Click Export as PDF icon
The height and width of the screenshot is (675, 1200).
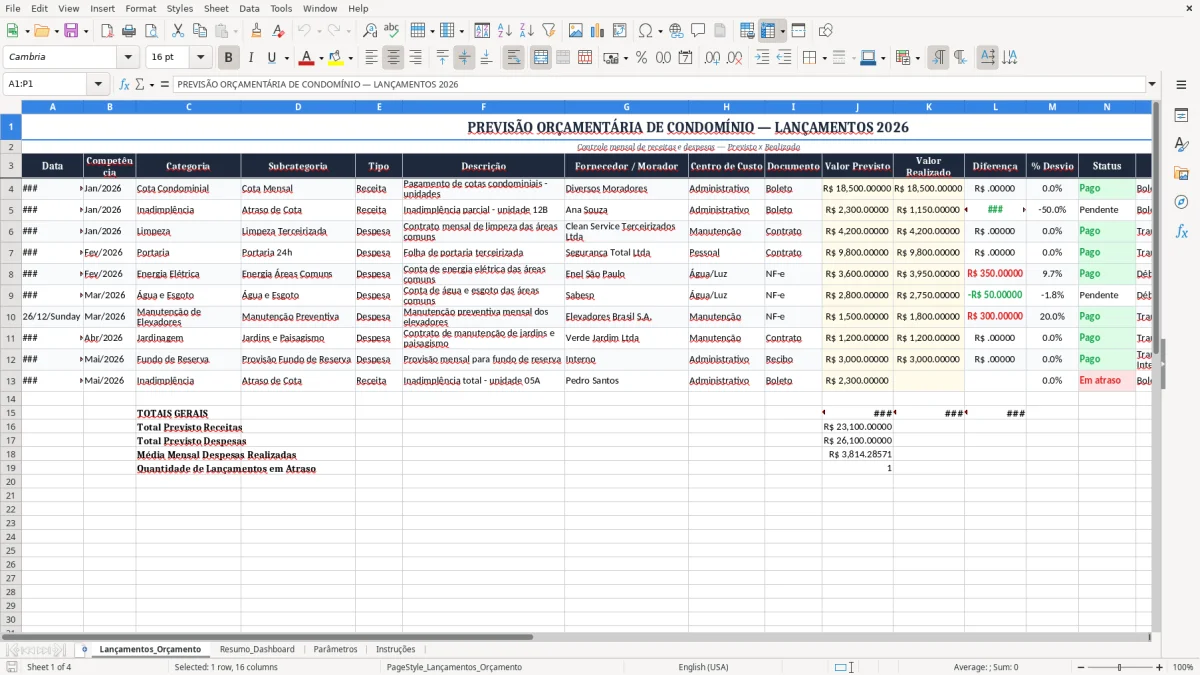point(107,31)
